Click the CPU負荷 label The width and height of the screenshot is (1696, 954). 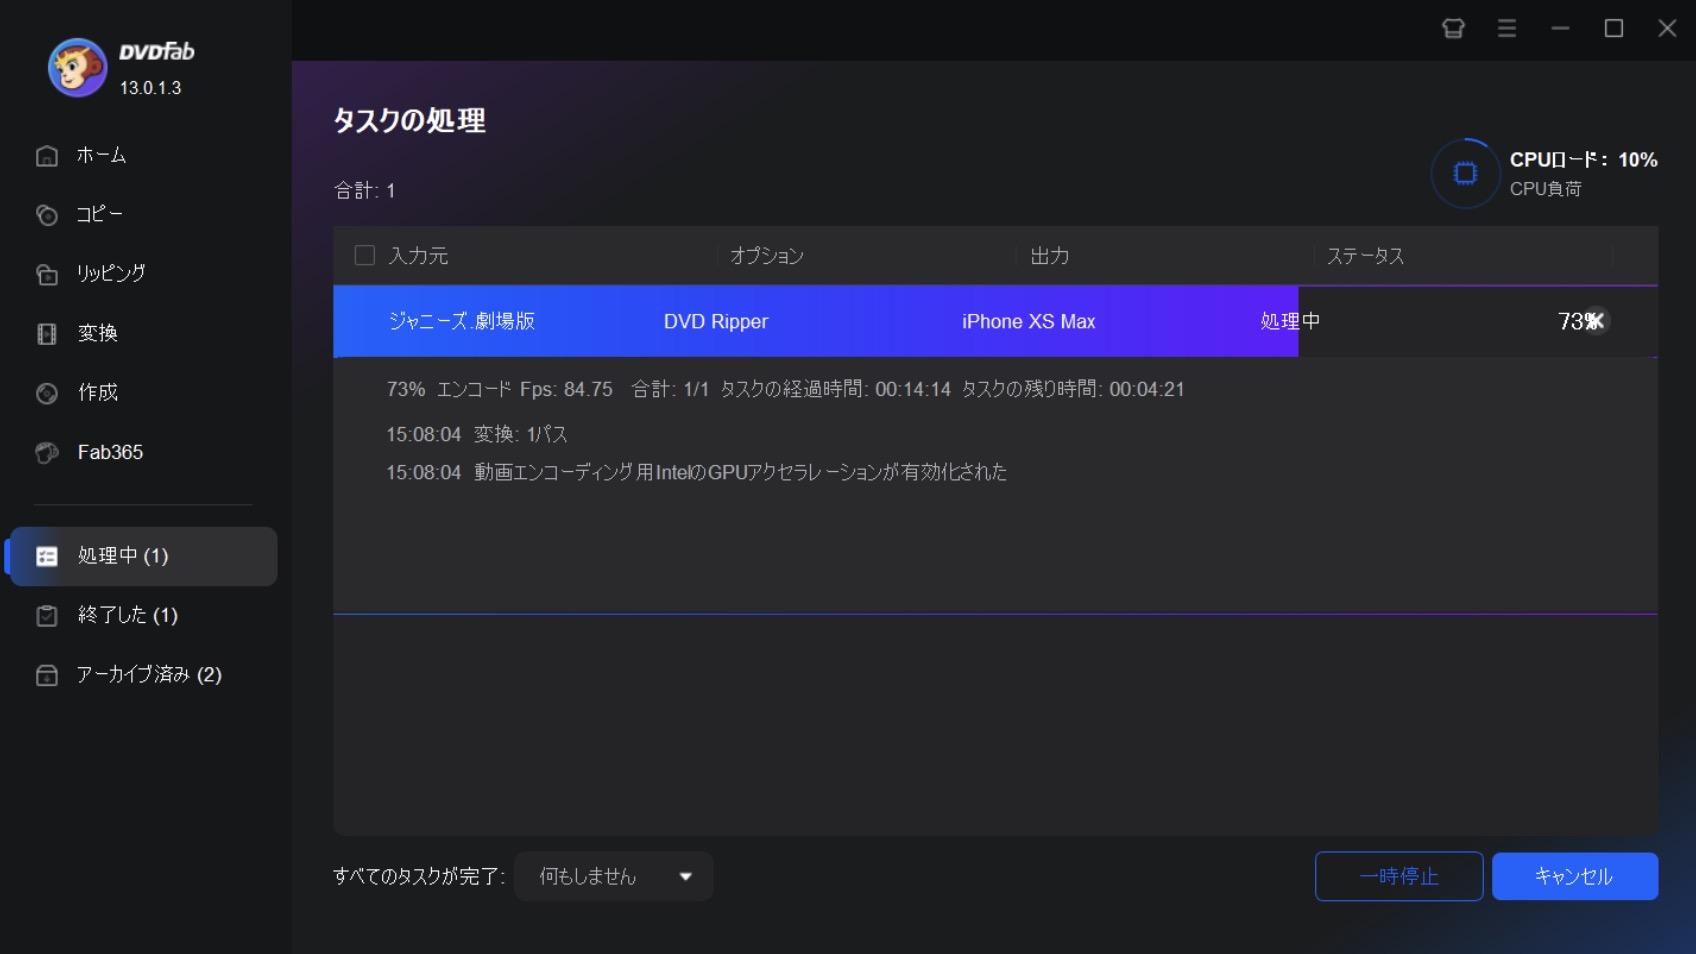pyautogui.click(x=1546, y=189)
